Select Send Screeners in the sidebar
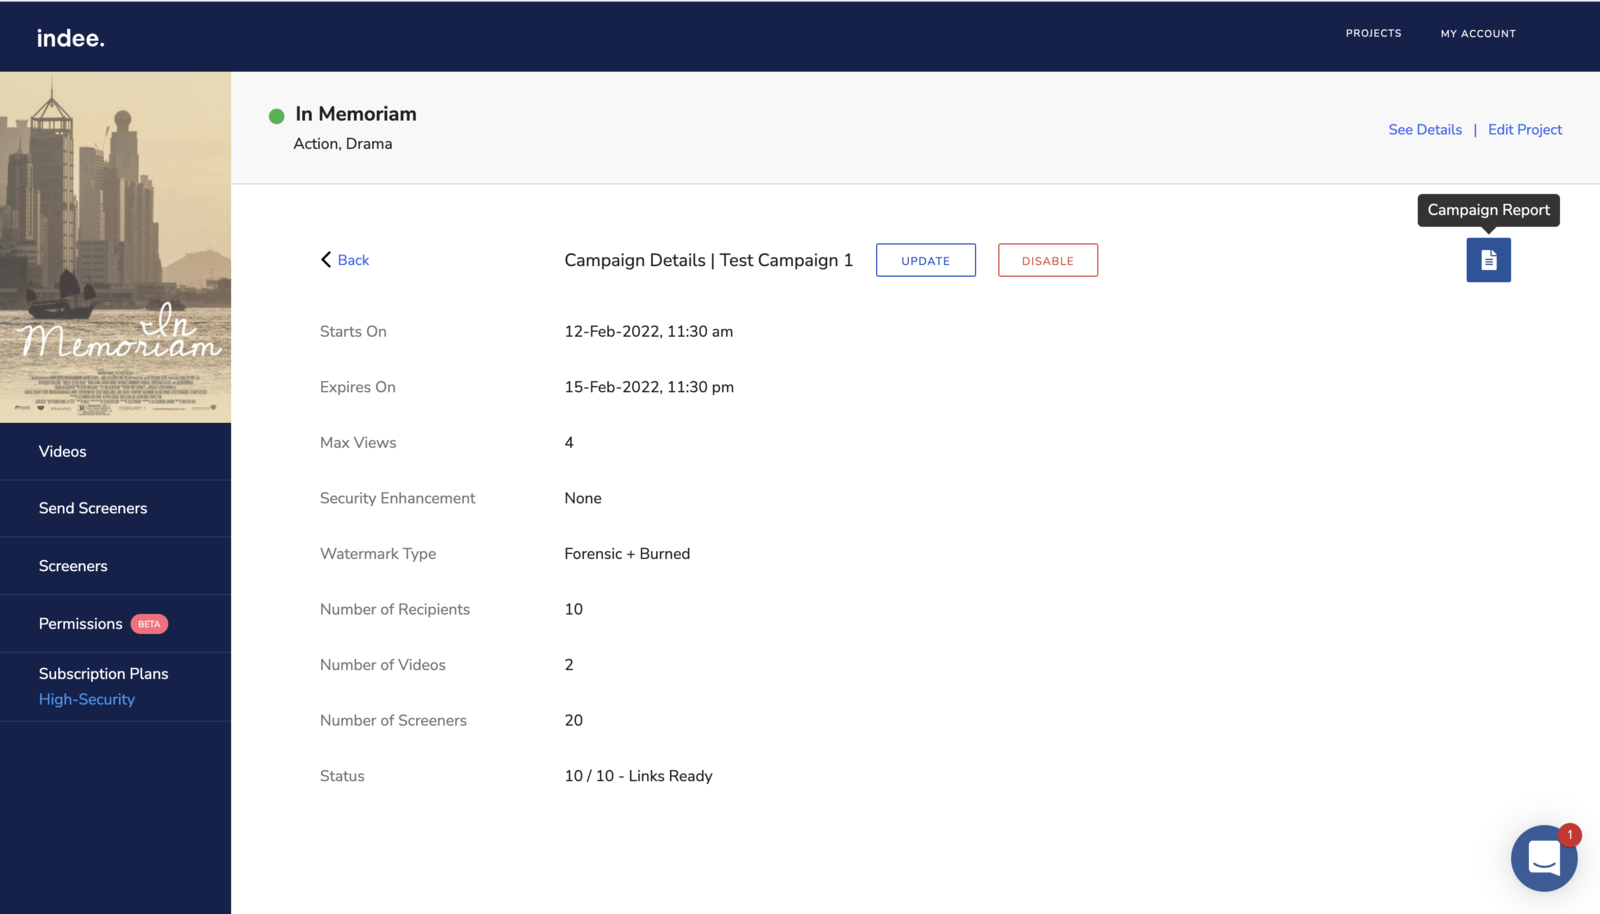Viewport: 1600px width, 914px height. click(x=93, y=508)
